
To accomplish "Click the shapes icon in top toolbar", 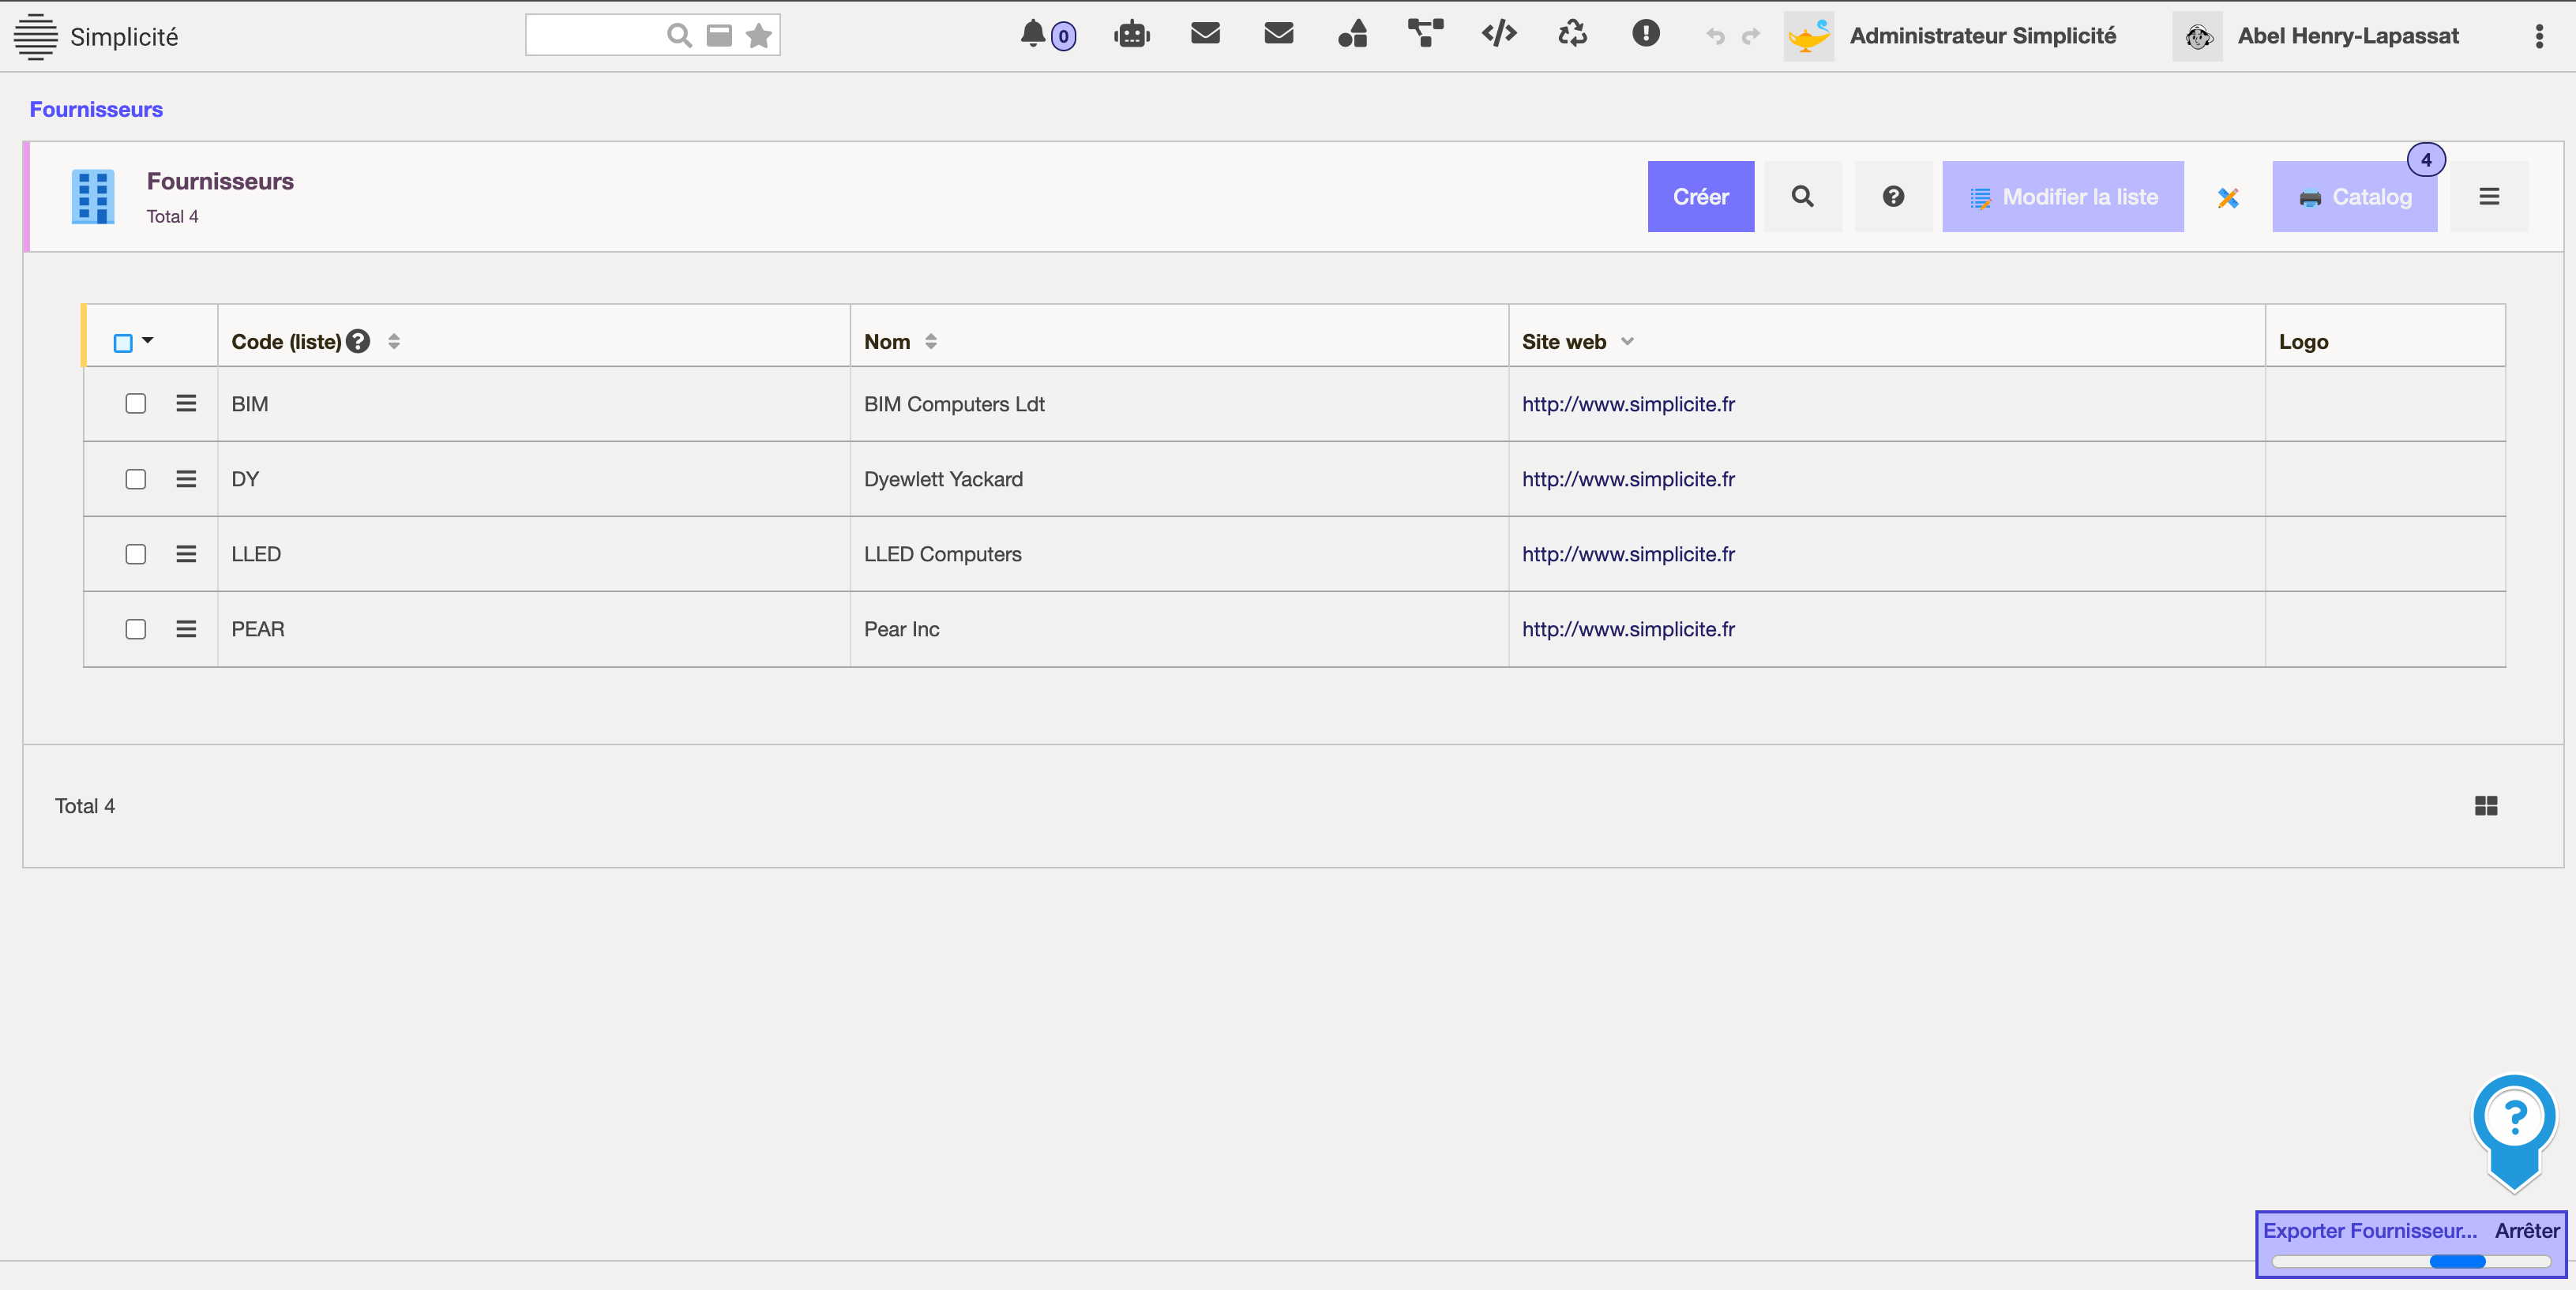I will [1352, 35].
